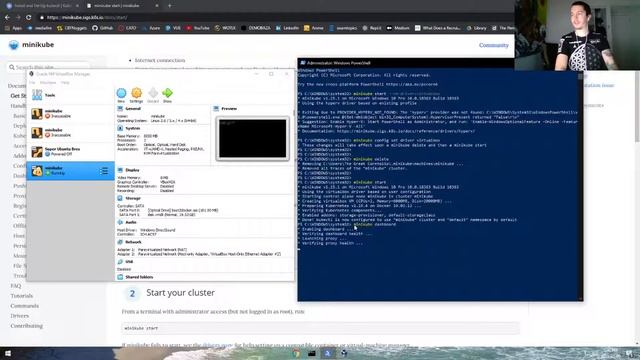The width and height of the screenshot is (640, 360).
Task: Open the GitHub bookmark
Action: tap(103, 28)
